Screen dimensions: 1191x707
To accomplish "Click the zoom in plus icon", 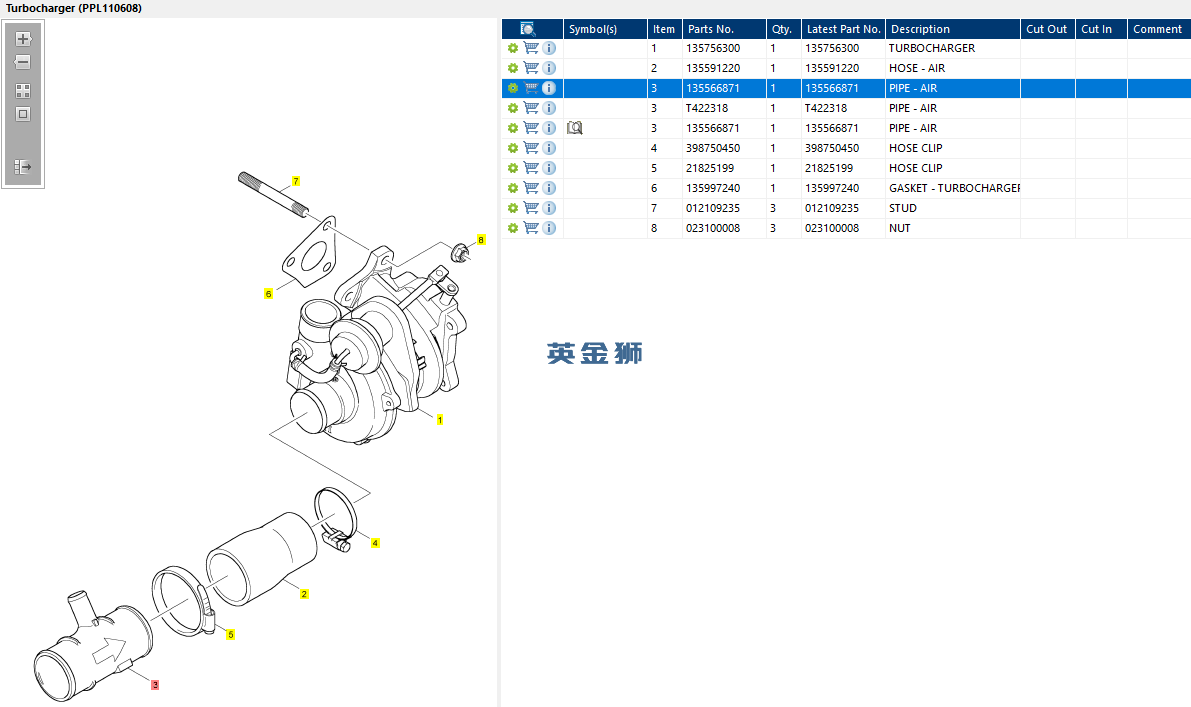I will pos(23,39).
